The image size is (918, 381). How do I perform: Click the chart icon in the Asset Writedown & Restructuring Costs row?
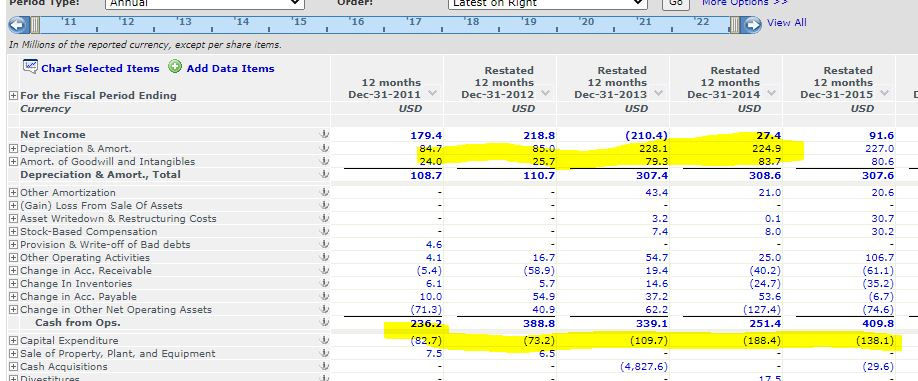click(323, 218)
